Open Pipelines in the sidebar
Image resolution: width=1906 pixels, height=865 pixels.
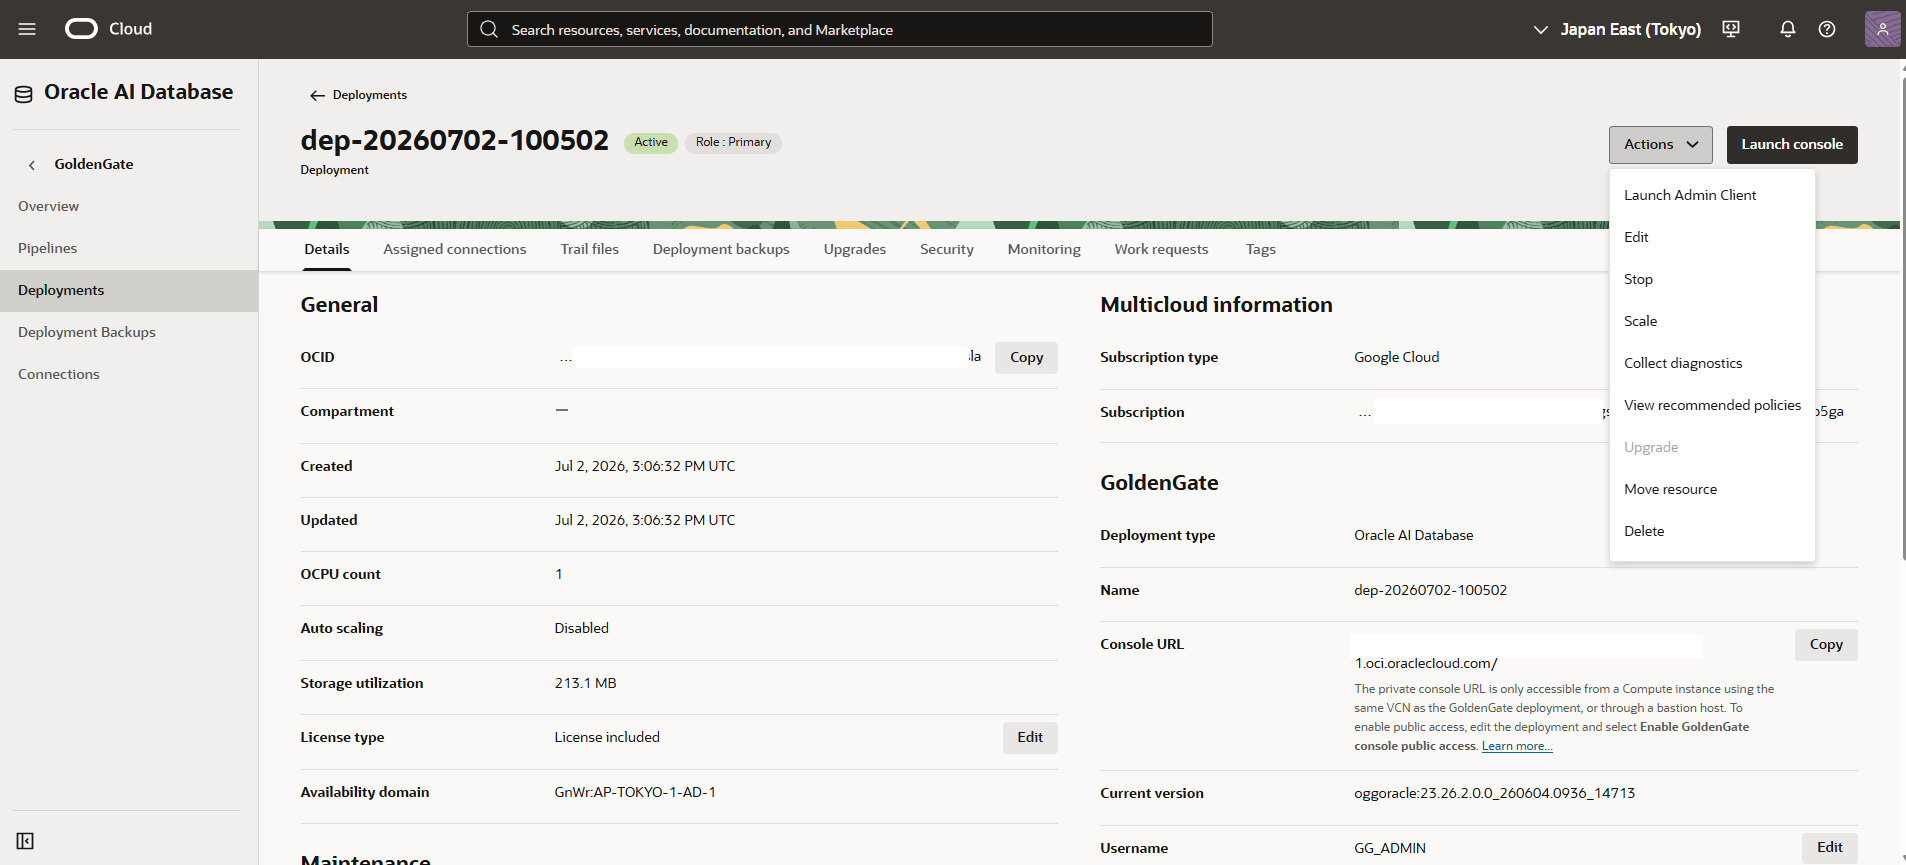coord(129,248)
